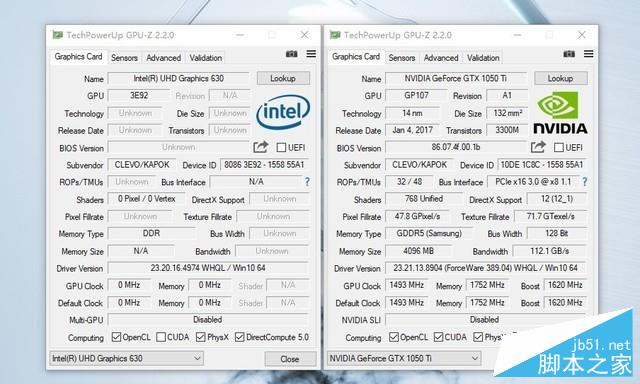Open the NVIDIA GeForce GTX 1050 Ti GPU selector dropdown
This screenshot has width=640, height=384.
click(404, 358)
